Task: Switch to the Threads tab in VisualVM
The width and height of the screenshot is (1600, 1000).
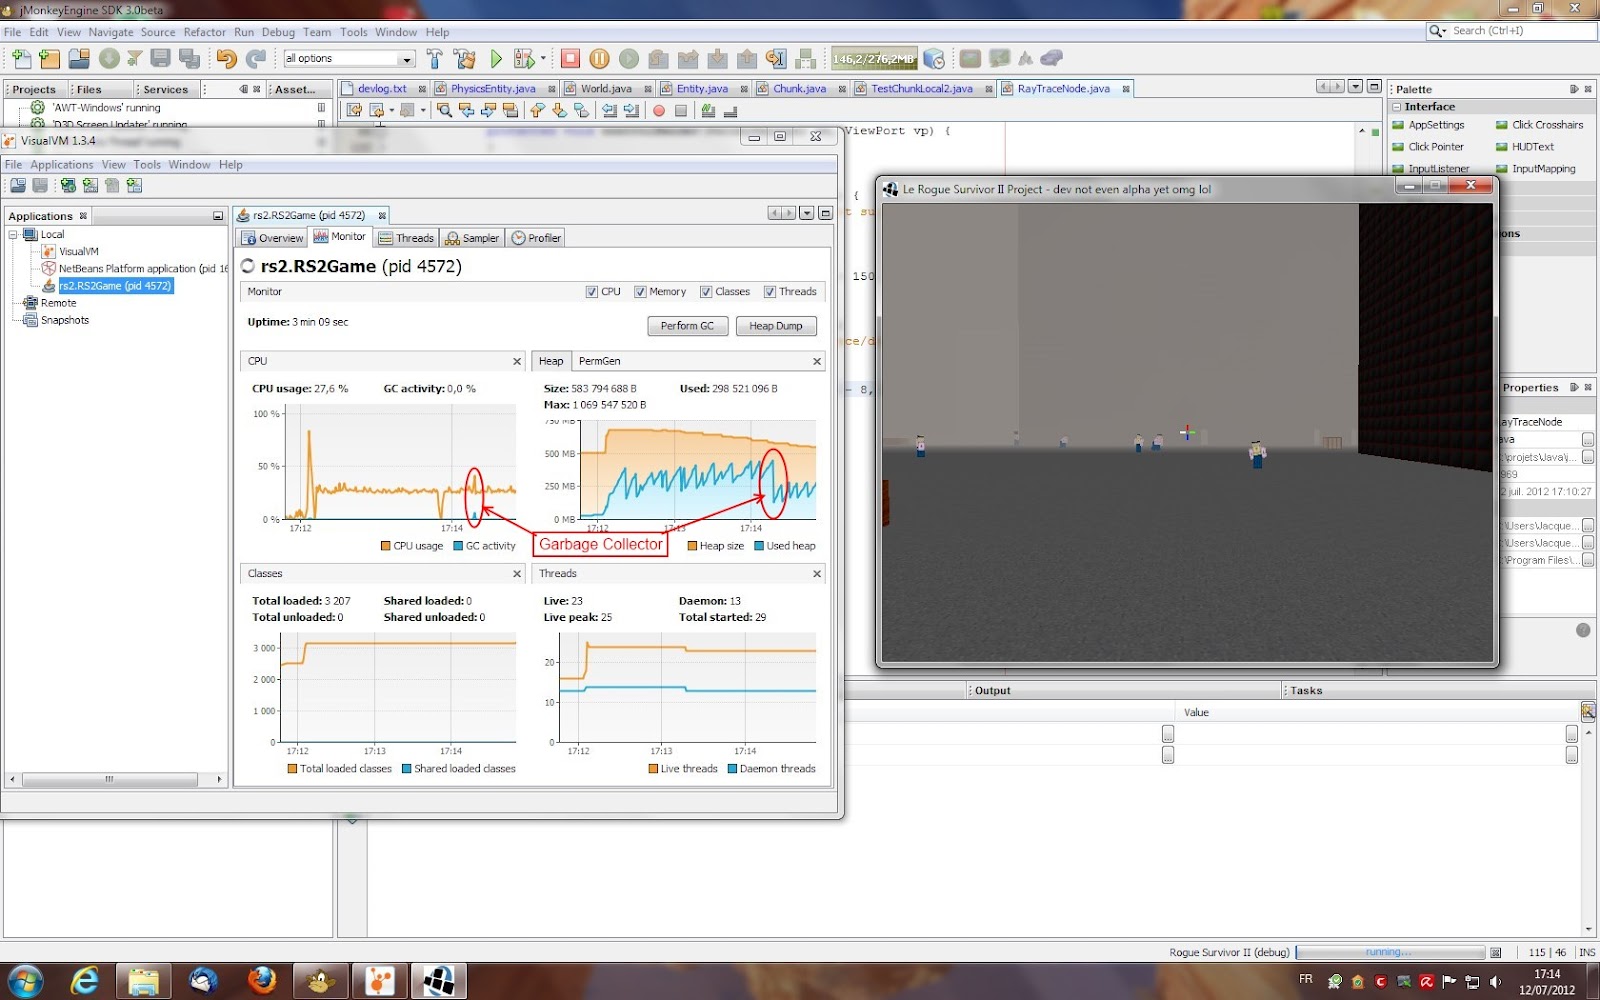Action: [406, 238]
